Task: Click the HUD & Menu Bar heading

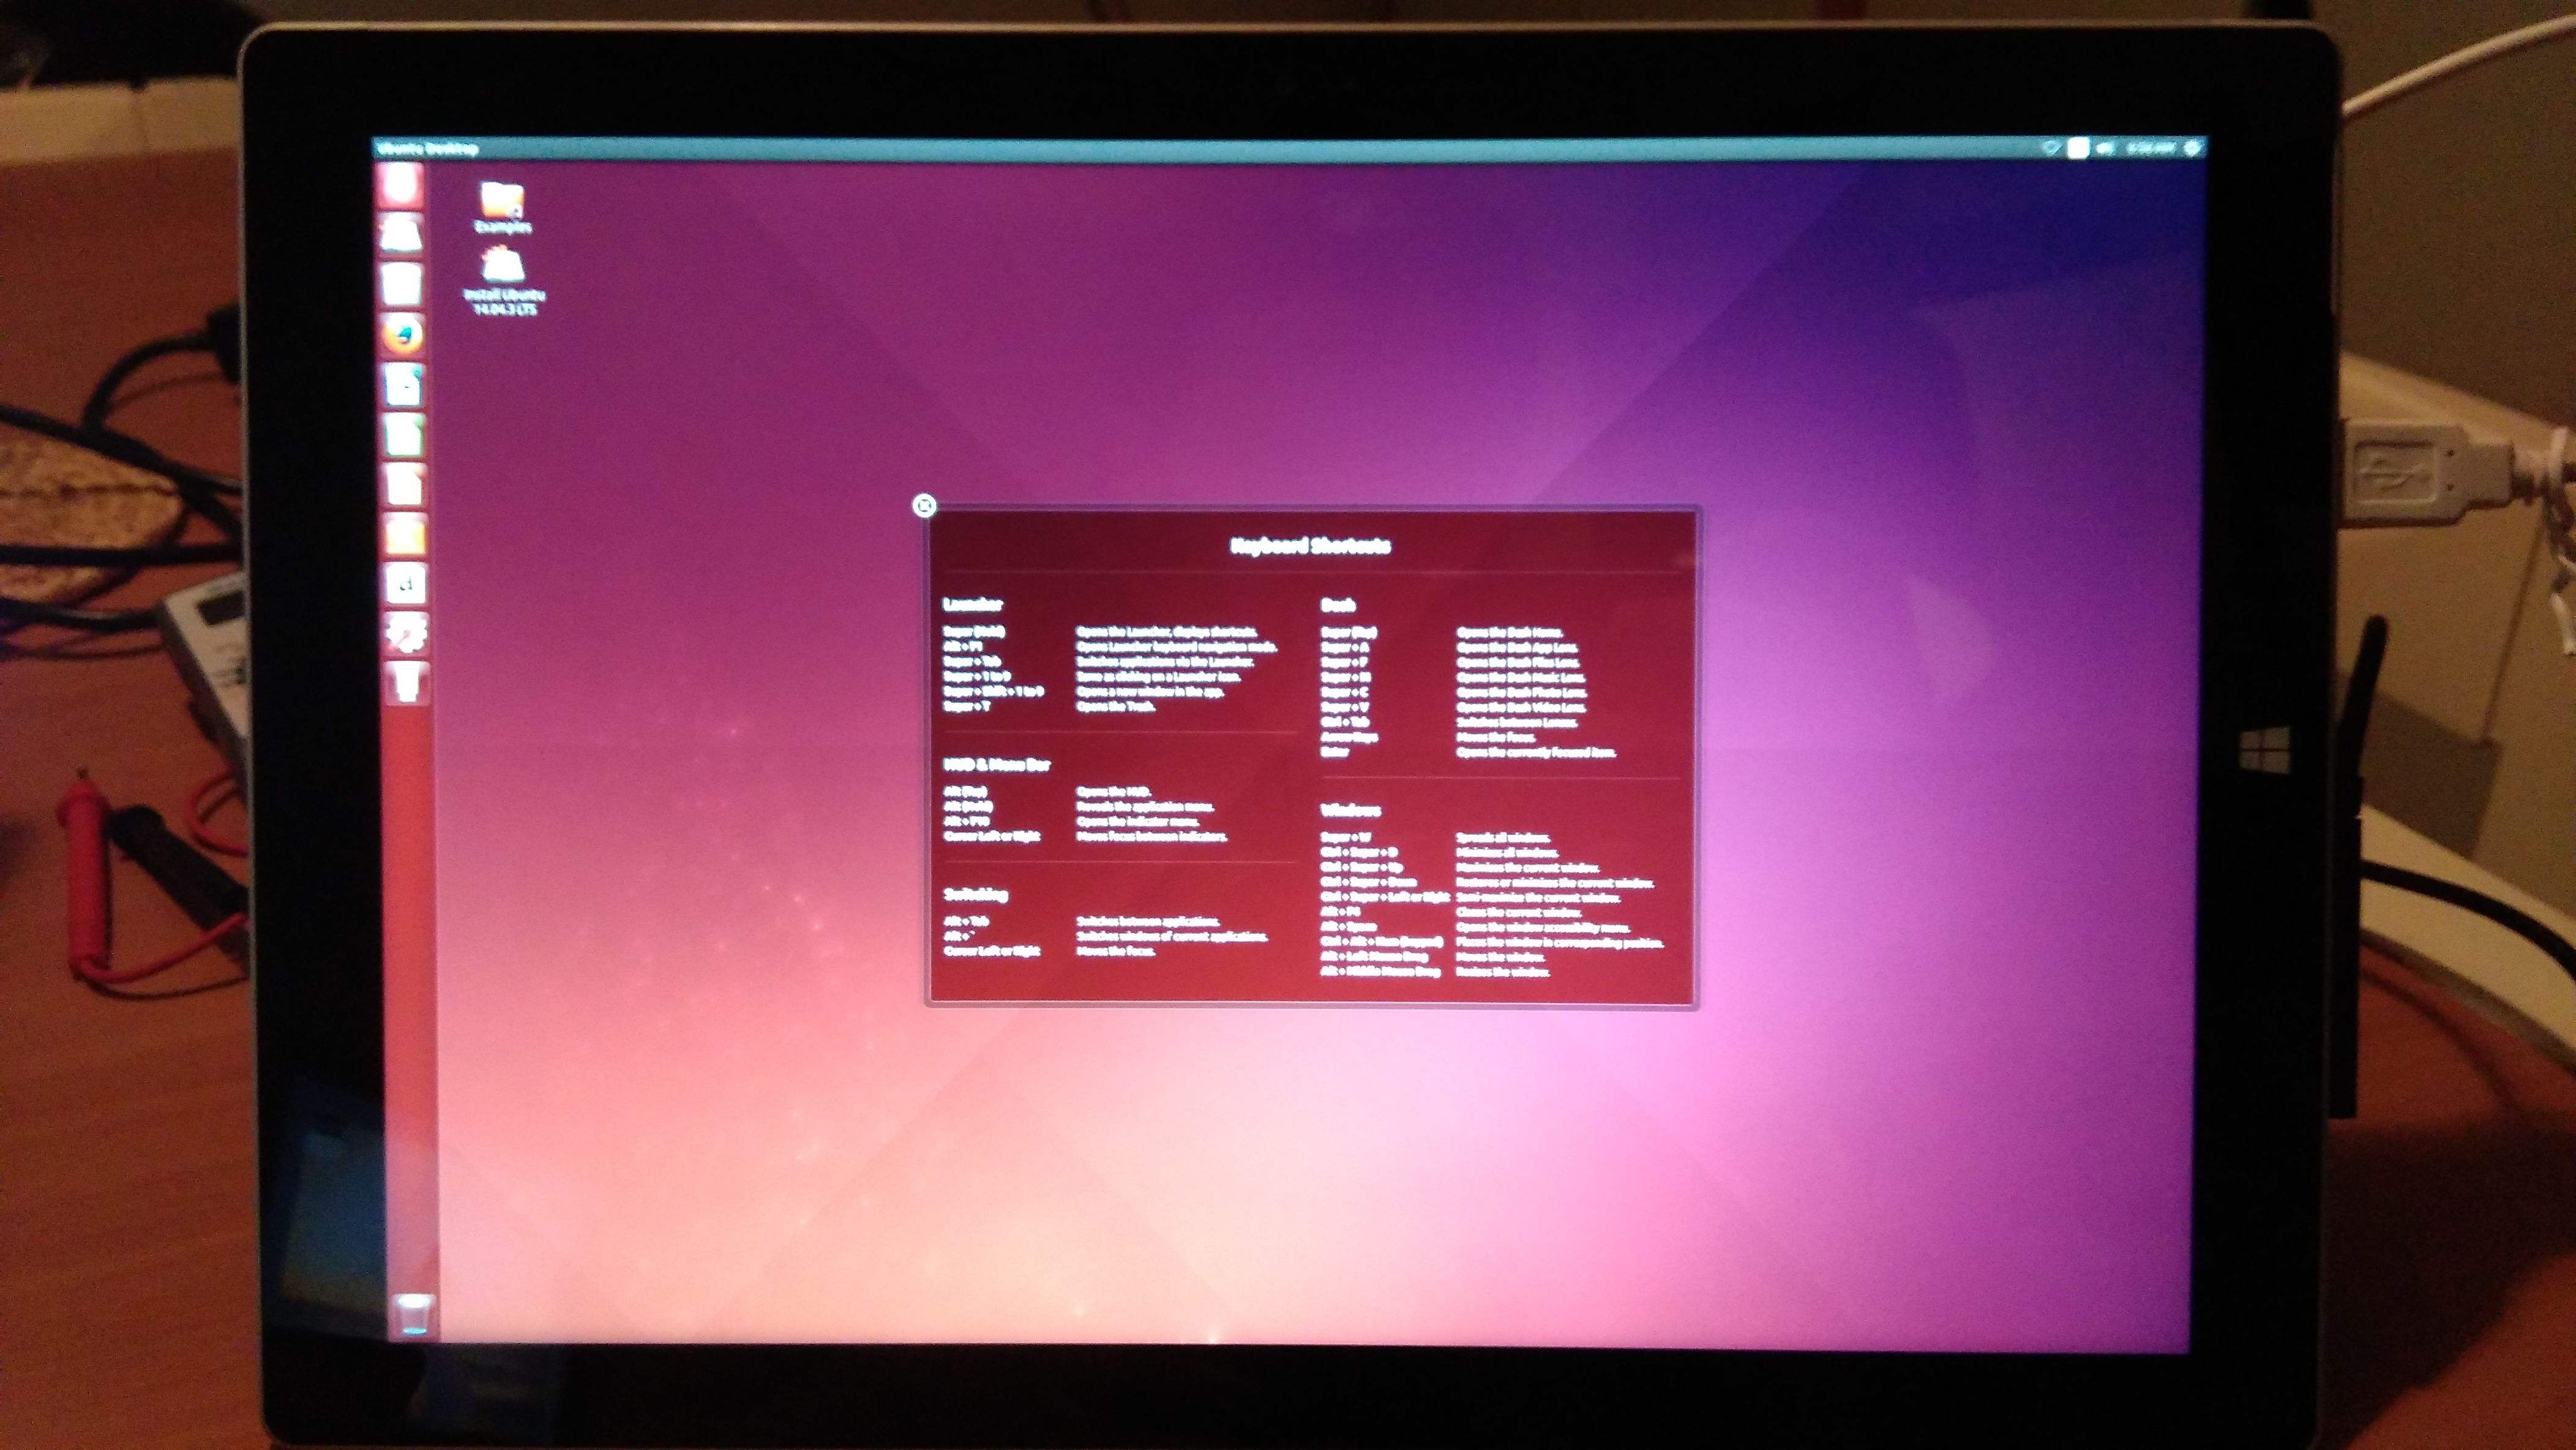Action: (997, 765)
